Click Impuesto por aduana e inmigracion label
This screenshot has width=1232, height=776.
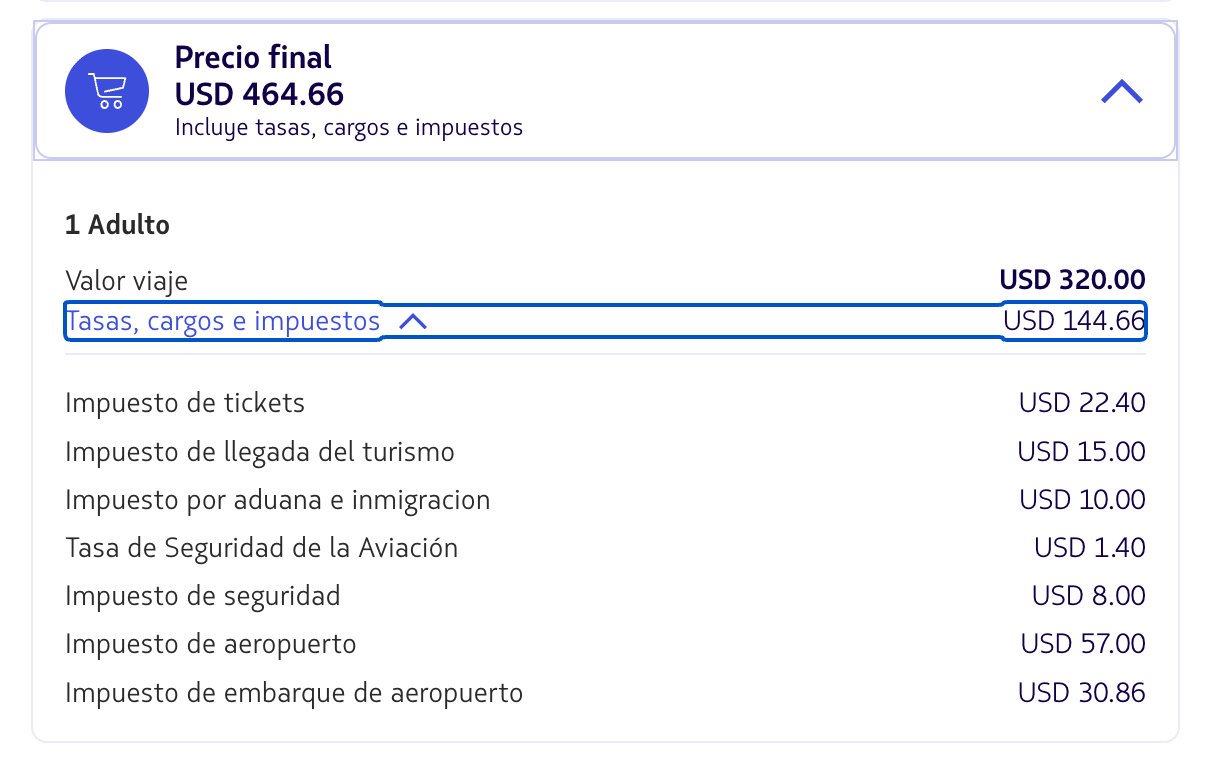pos(278,500)
